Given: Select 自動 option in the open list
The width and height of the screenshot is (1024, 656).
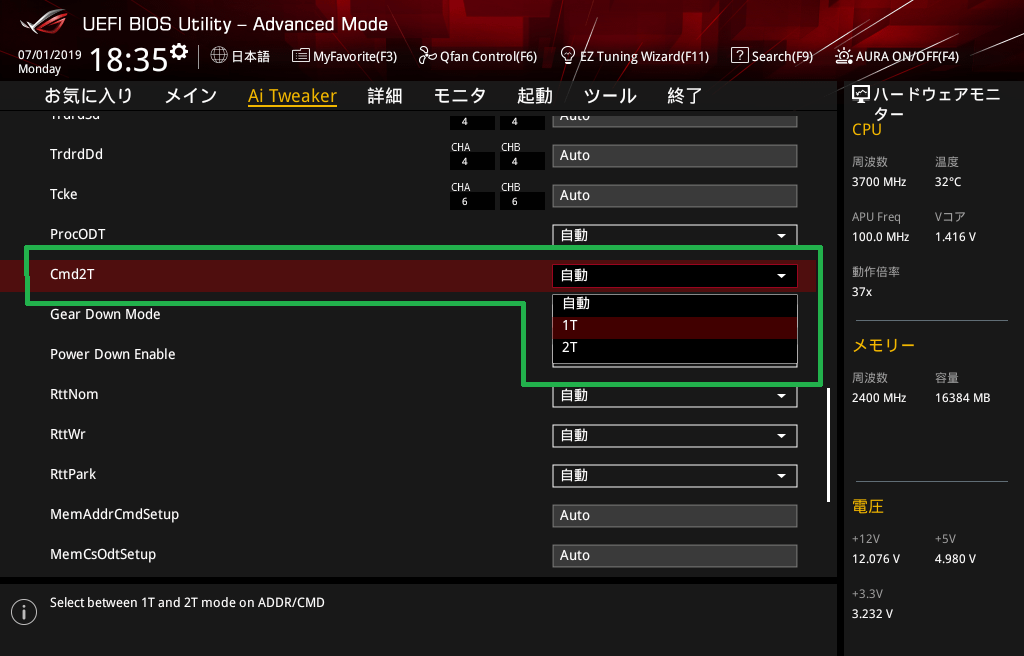Looking at the screenshot, I should (674, 304).
